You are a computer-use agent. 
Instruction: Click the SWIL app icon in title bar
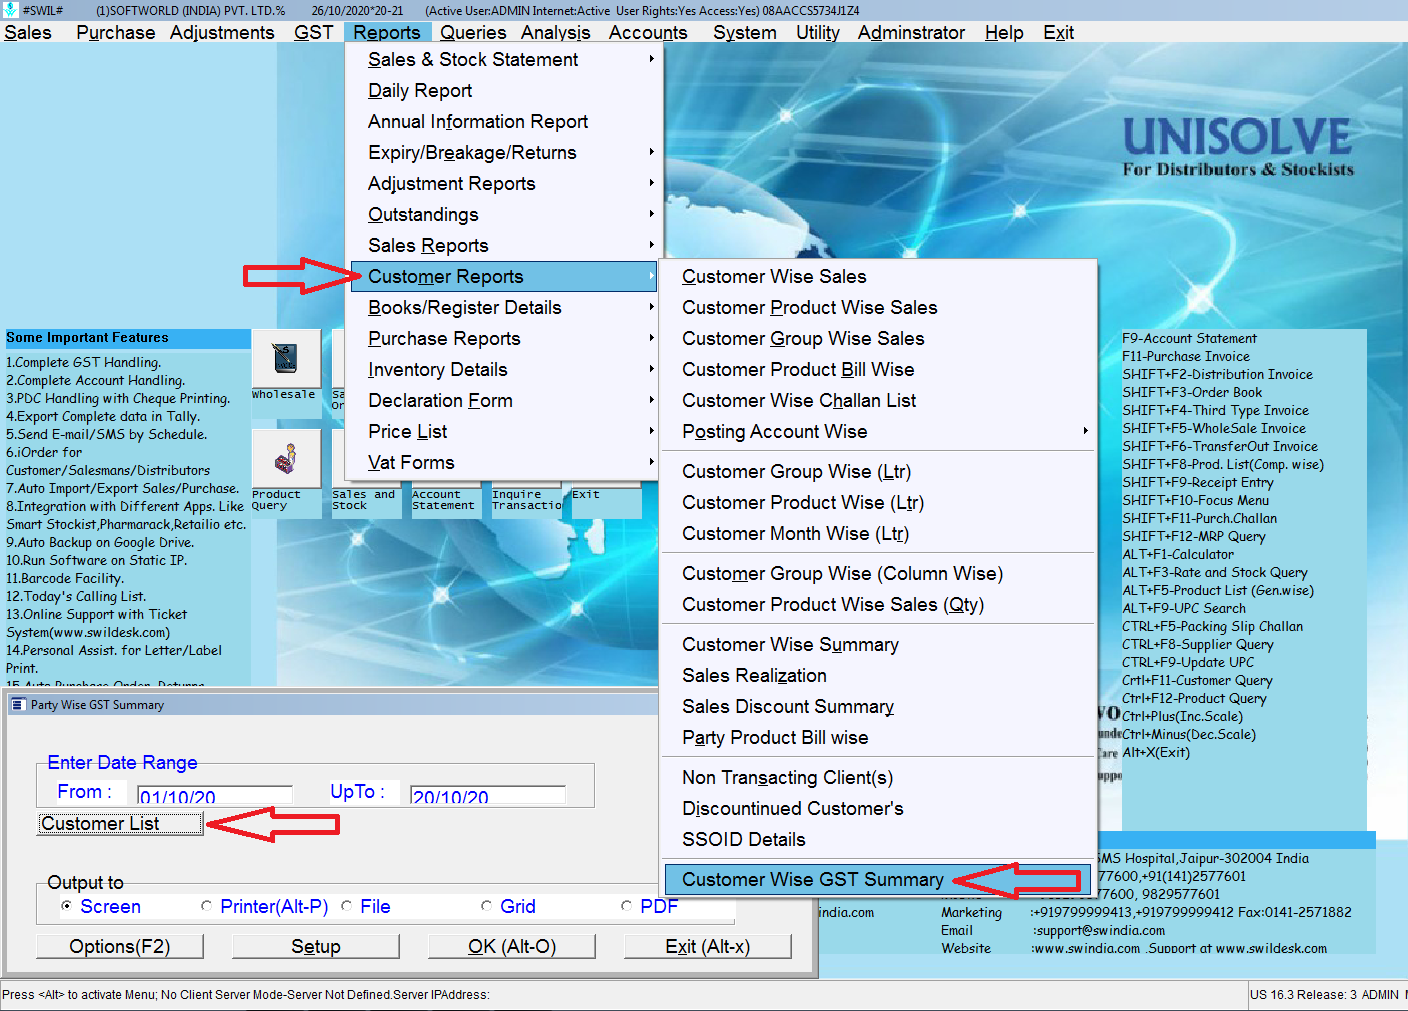(x=11, y=10)
